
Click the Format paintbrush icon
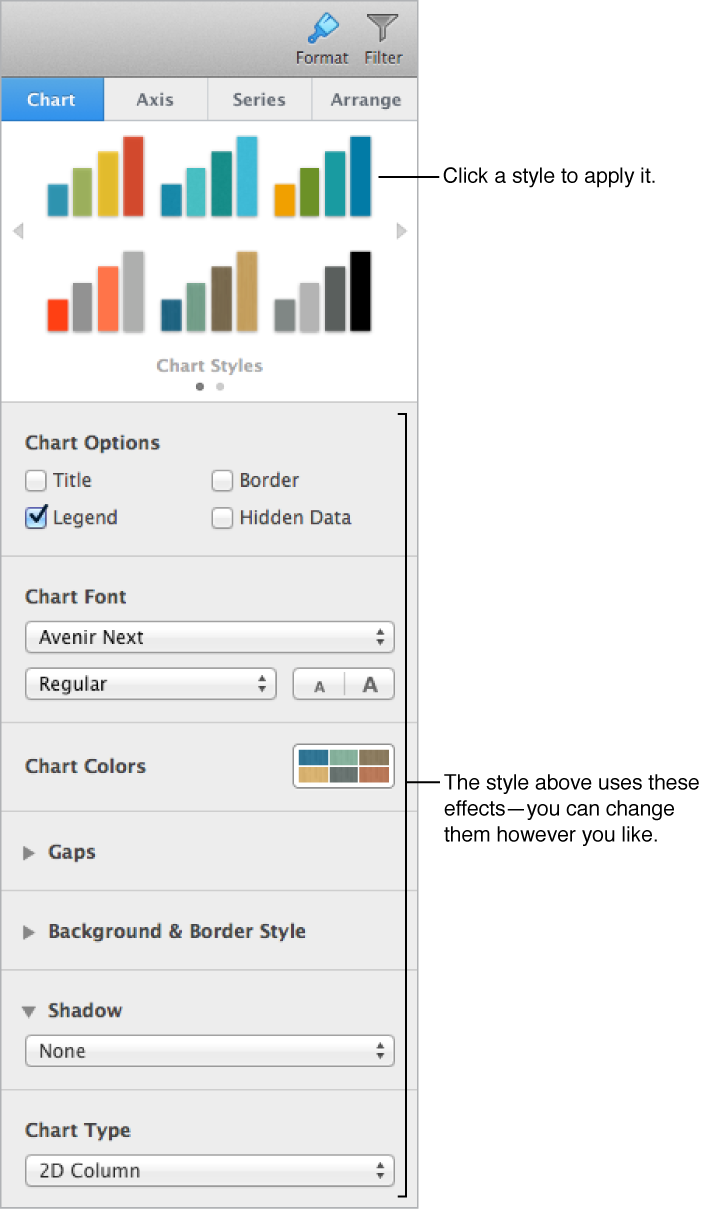(x=321, y=30)
